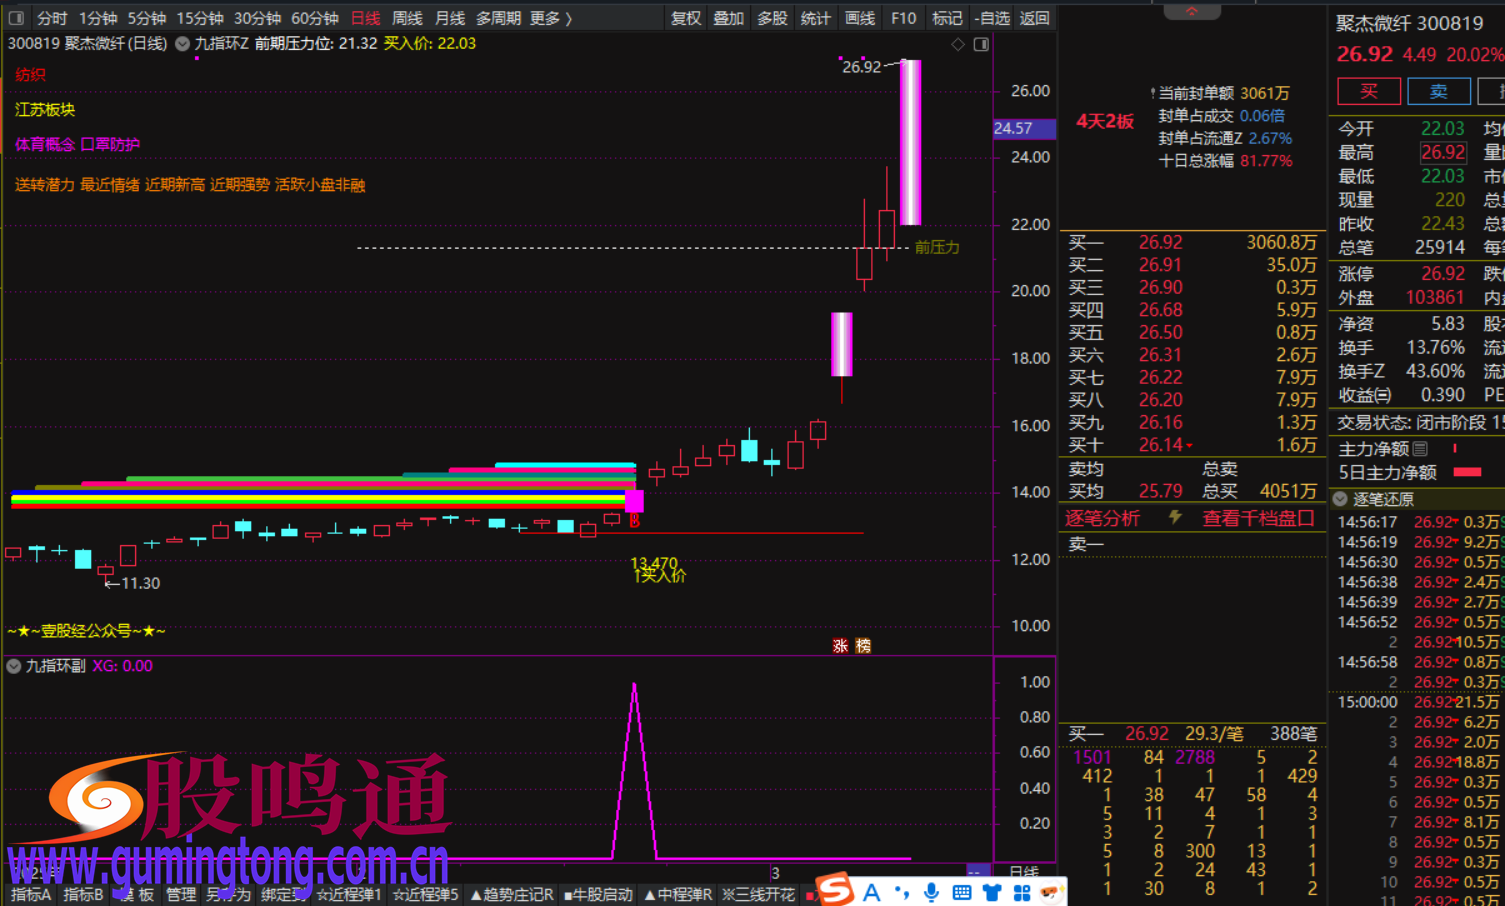Click the 涨 marker icon on chart bottom

(x=840, y=646)
